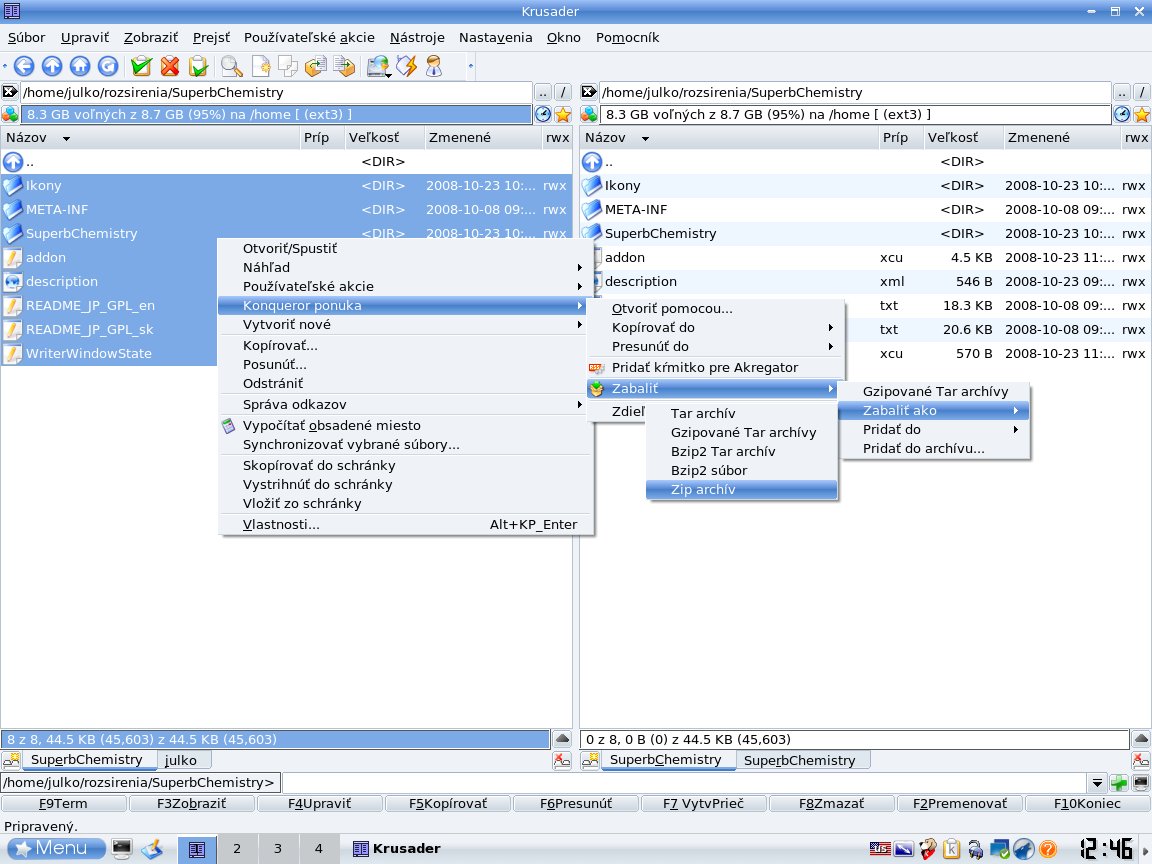Click the user figure root-mode icon
Image resolution: width=1152 pixels, height=864 pixels.
[x=434, y=66]
